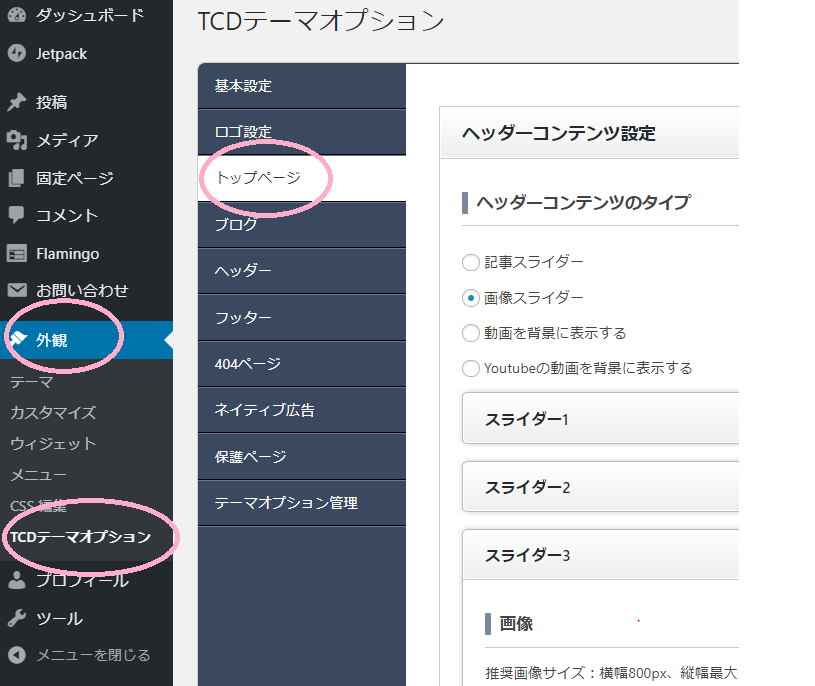Open the Flamingo menu label
The image size is (815, 686).
(68, 254)
